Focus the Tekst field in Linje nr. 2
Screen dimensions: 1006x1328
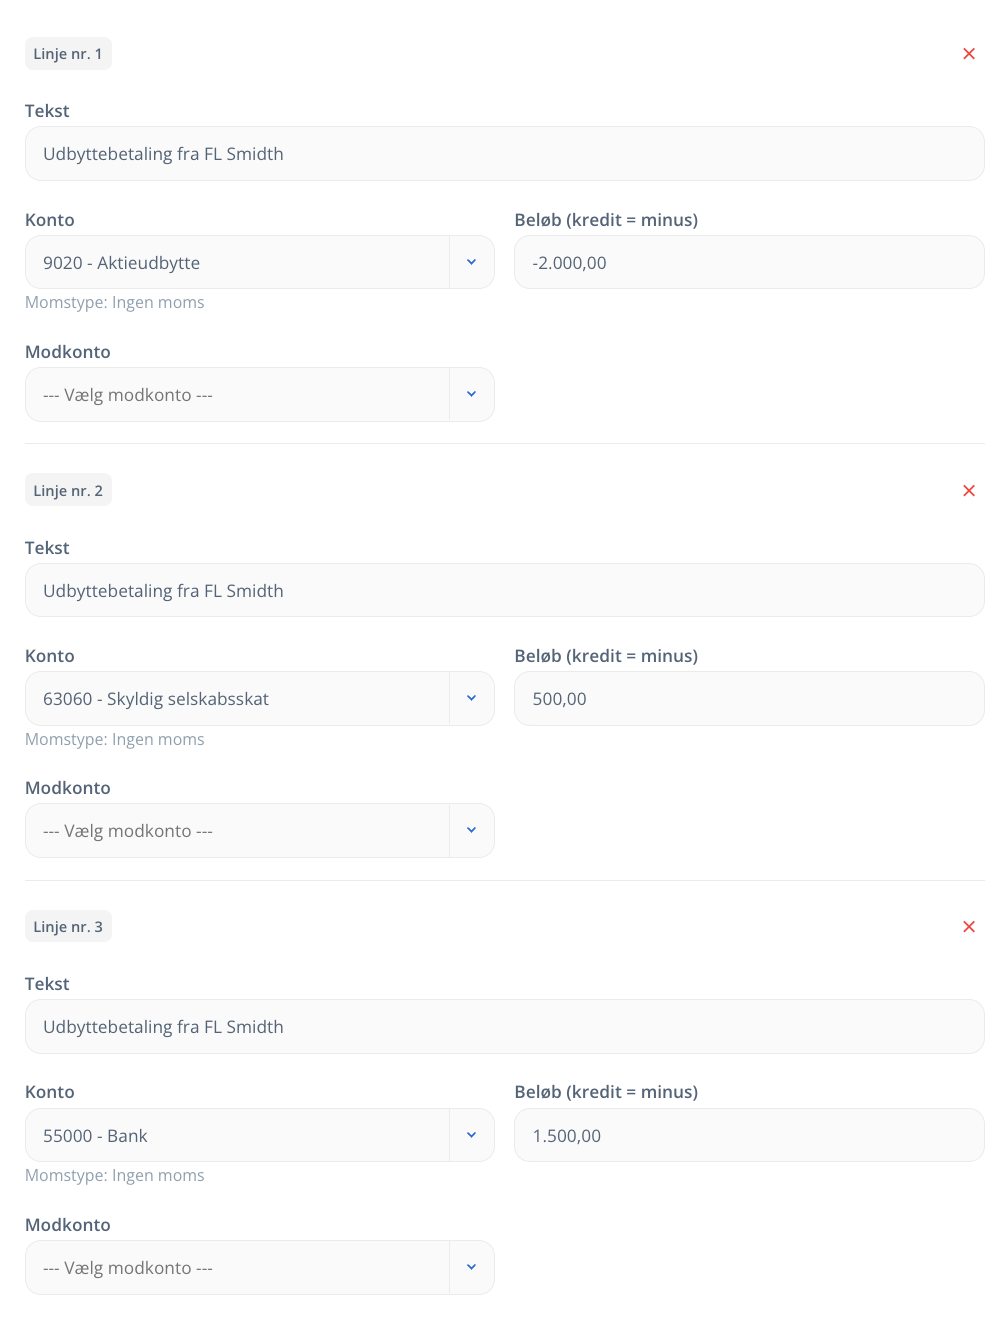(505, 590)
